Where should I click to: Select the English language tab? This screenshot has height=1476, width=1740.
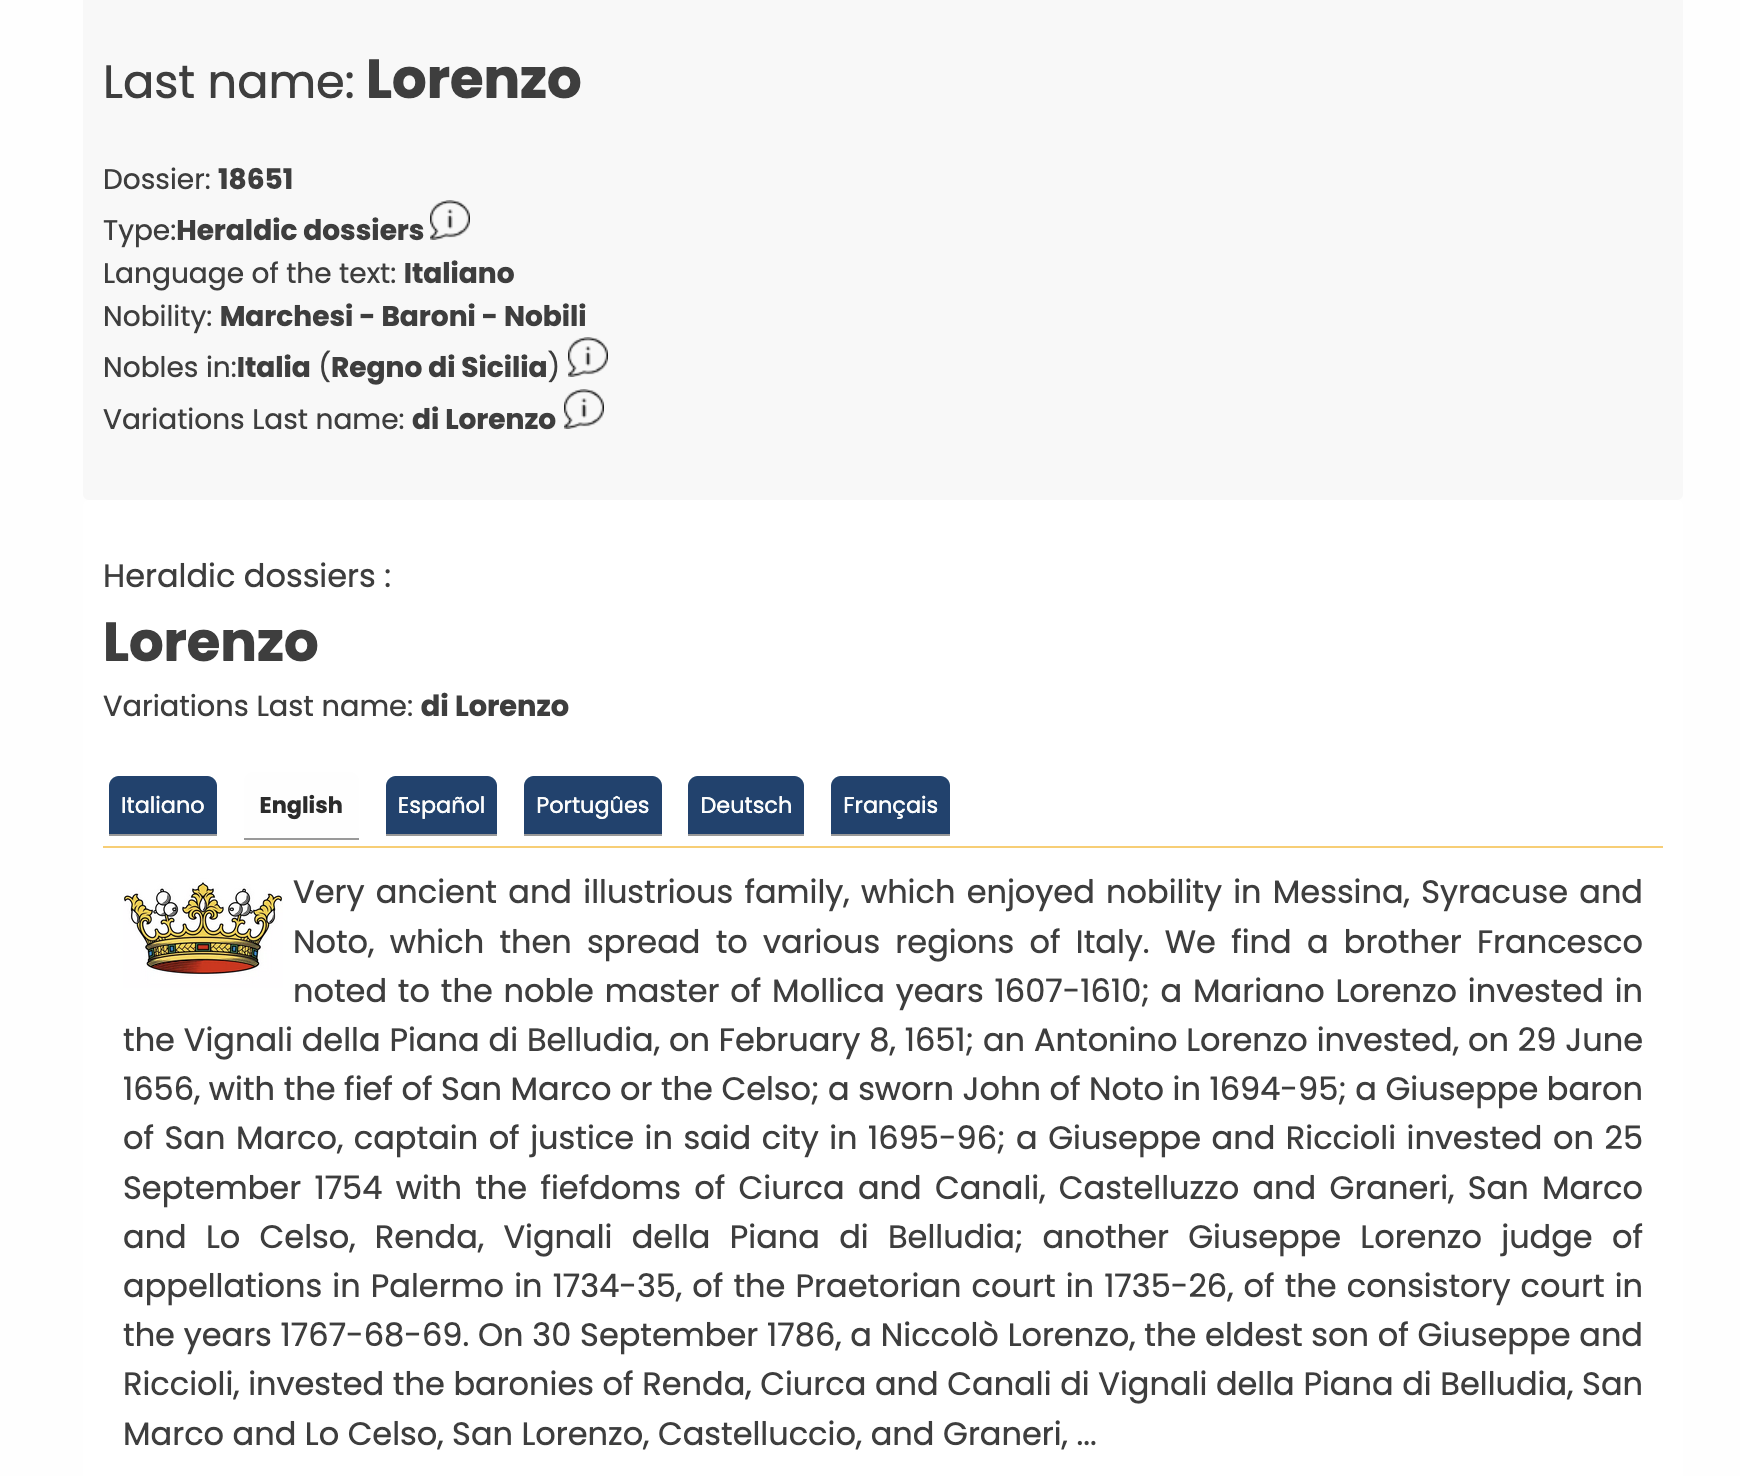coord(300,805)
